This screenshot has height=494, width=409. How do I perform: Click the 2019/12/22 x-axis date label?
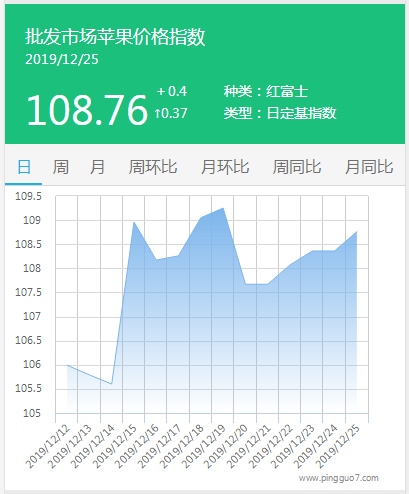(x=271, y=447)
